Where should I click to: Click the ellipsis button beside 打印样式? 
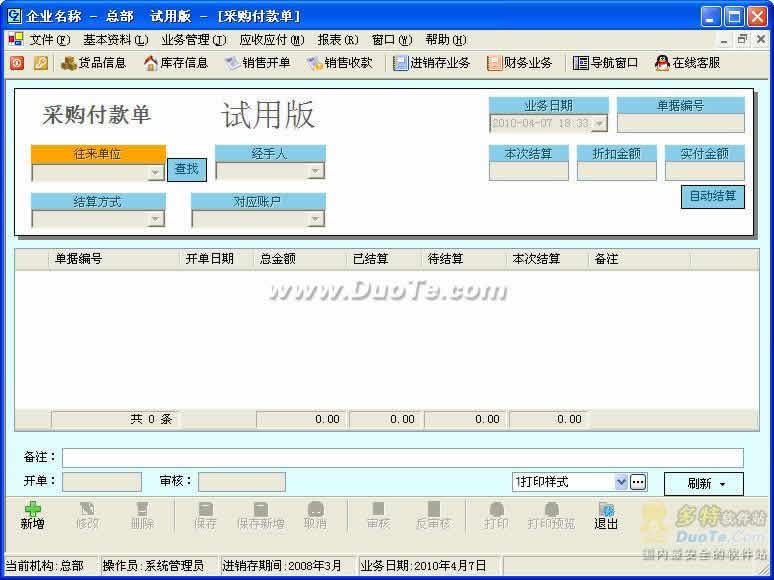pyautogui.click(x=638, y=482)
